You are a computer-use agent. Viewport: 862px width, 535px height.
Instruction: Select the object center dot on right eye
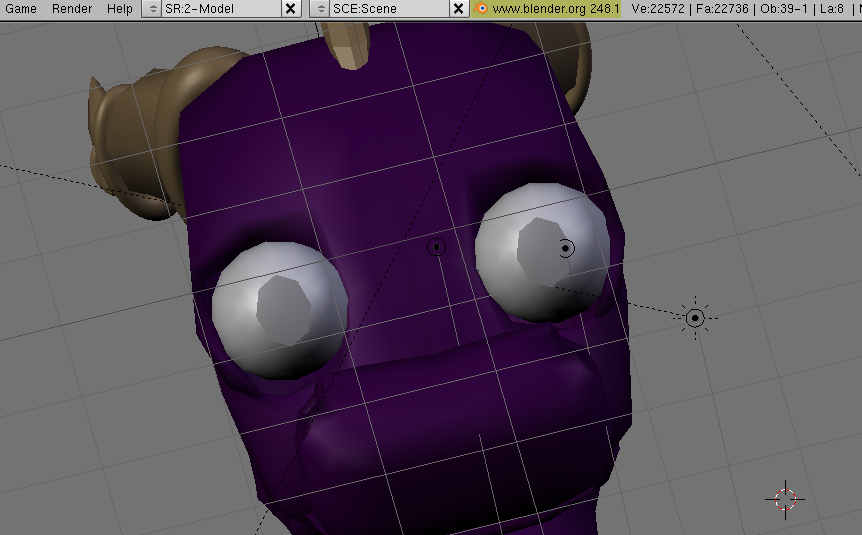566,249
